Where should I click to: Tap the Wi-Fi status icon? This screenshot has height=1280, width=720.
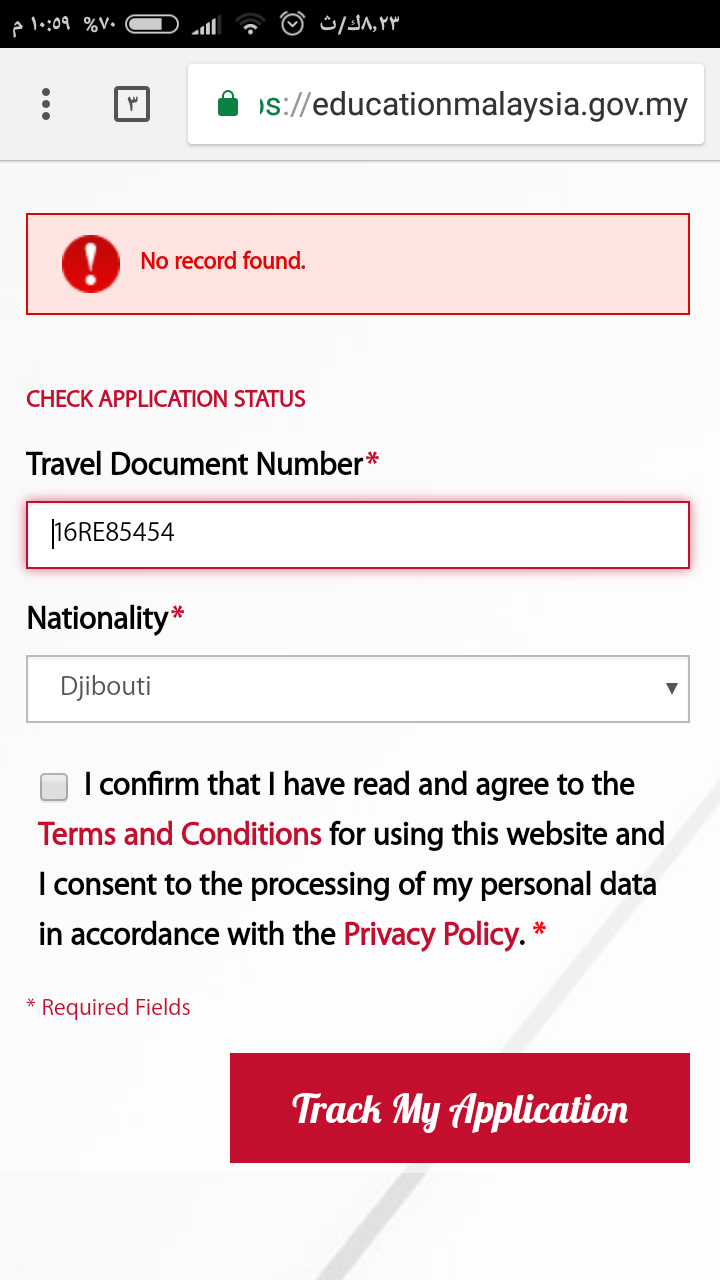[250, 24]
